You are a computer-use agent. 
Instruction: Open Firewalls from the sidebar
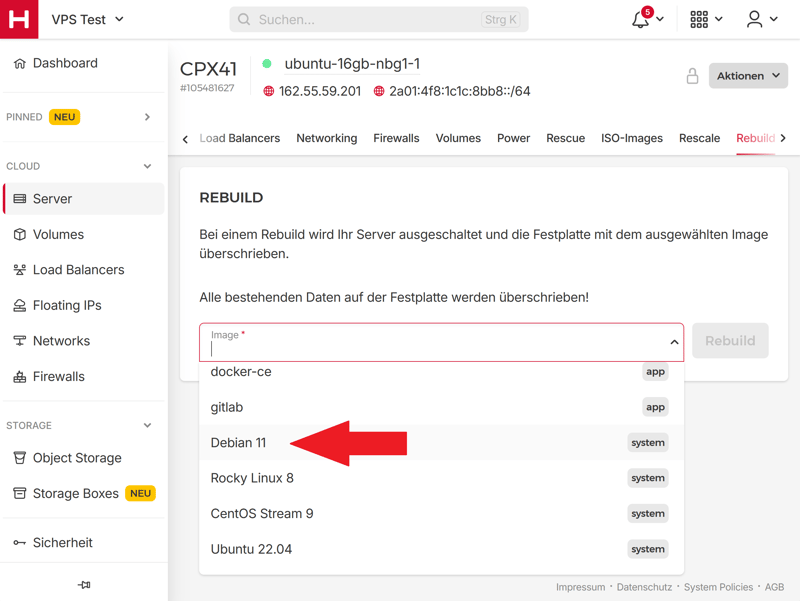point(58,377)
